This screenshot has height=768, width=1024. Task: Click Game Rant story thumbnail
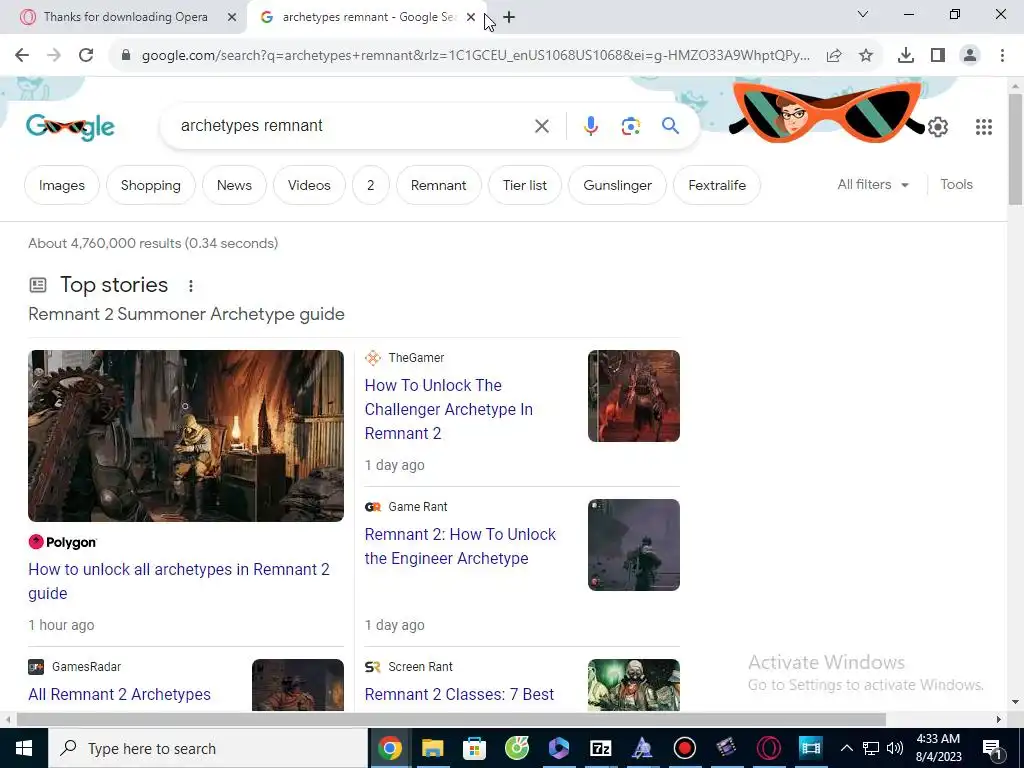pyautogui.click(x=633, y=545)
